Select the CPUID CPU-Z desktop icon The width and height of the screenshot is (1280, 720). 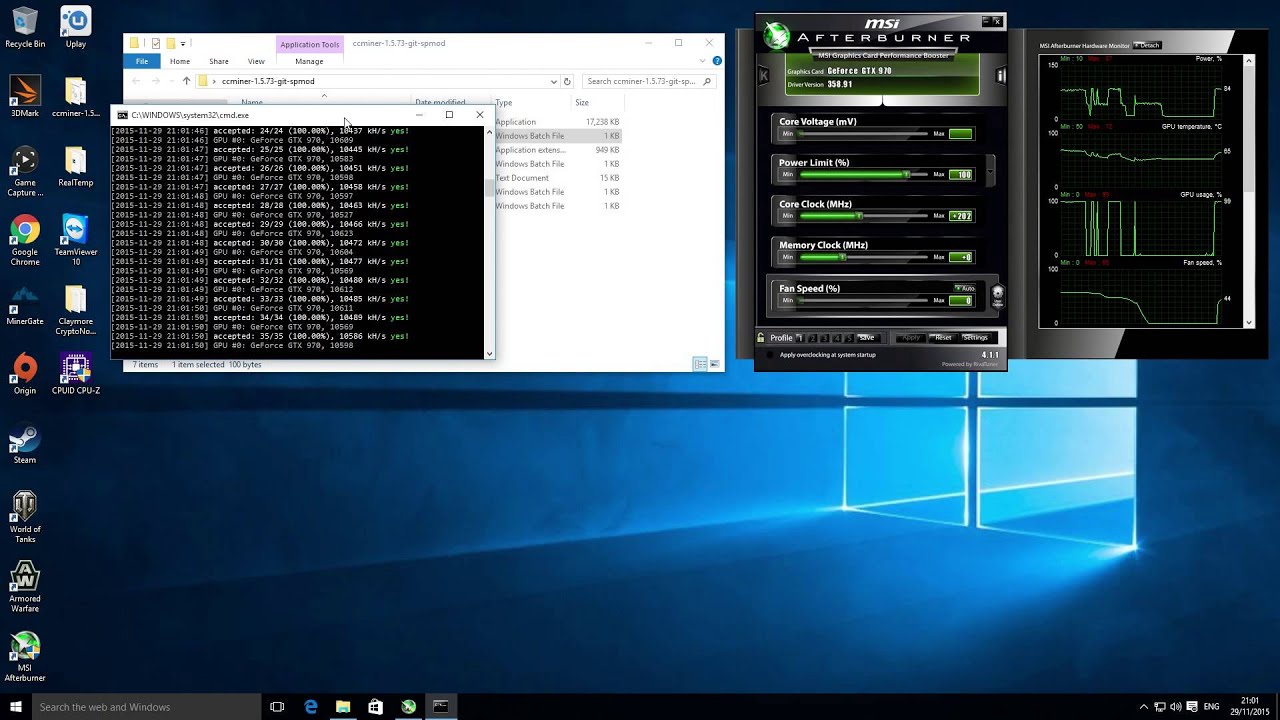pyautogui.click(x=76, y=374)
